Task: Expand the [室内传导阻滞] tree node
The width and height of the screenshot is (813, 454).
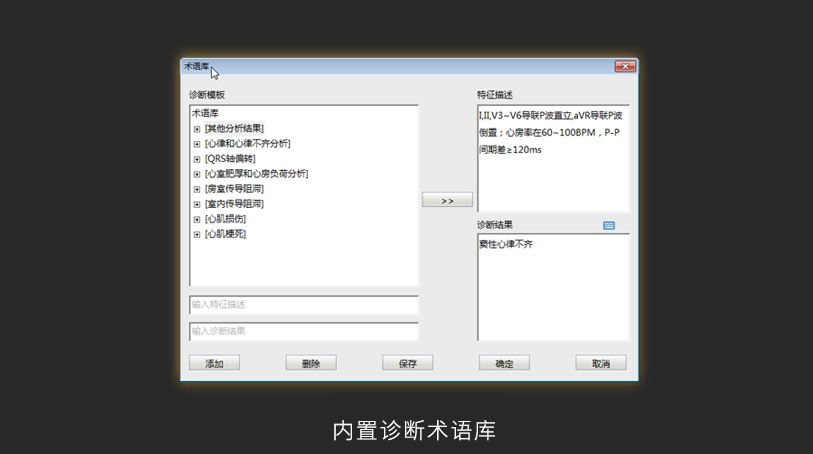Action: [197, 204]
